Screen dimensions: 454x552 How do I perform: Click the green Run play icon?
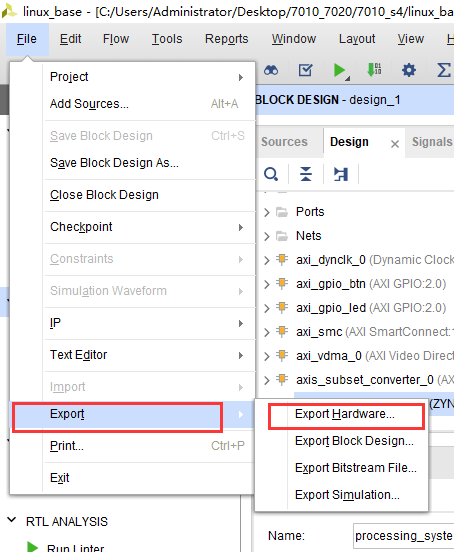pyautogui.click(x=340, y=70)
